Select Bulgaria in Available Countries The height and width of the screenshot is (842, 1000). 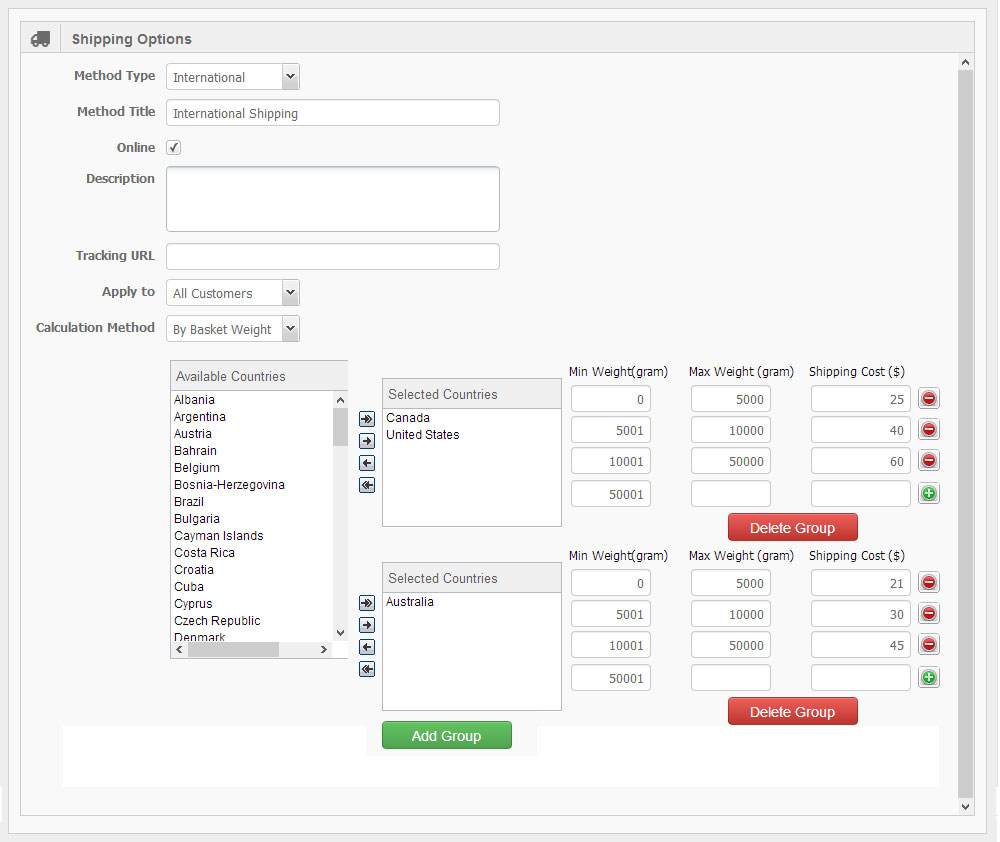coord(196,519)
